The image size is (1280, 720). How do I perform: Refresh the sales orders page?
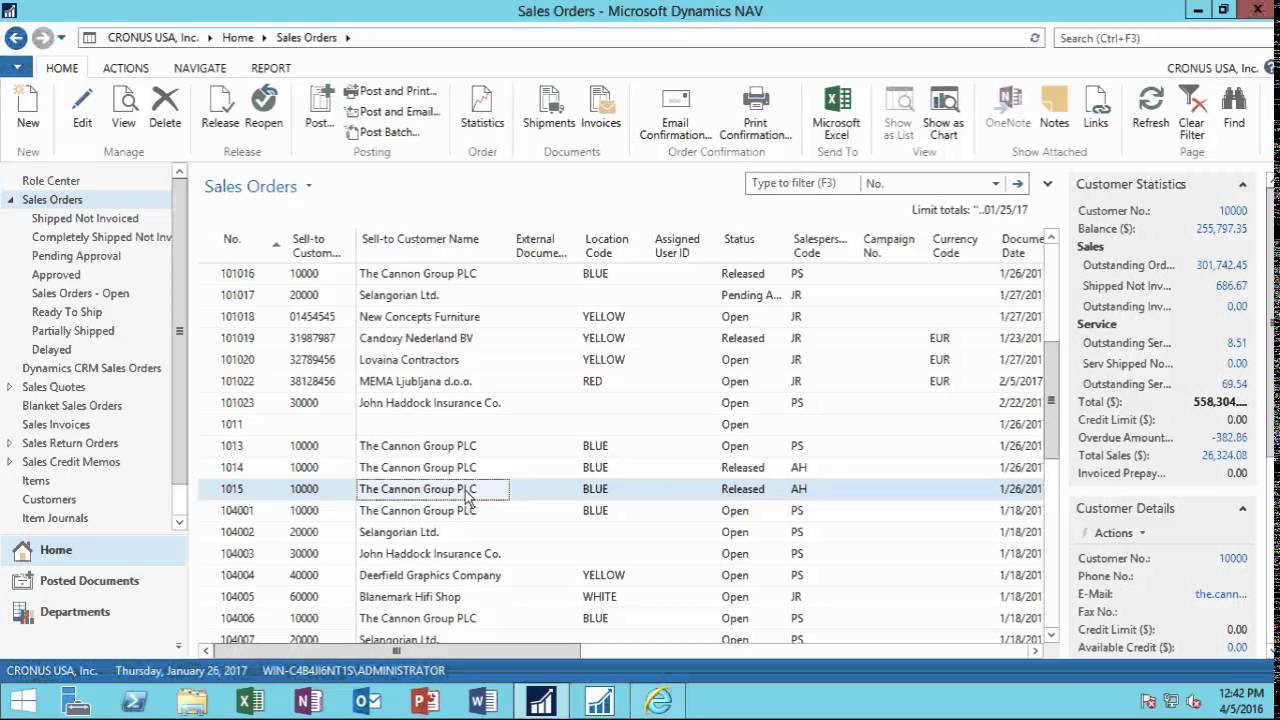[x=1151, y=108]
